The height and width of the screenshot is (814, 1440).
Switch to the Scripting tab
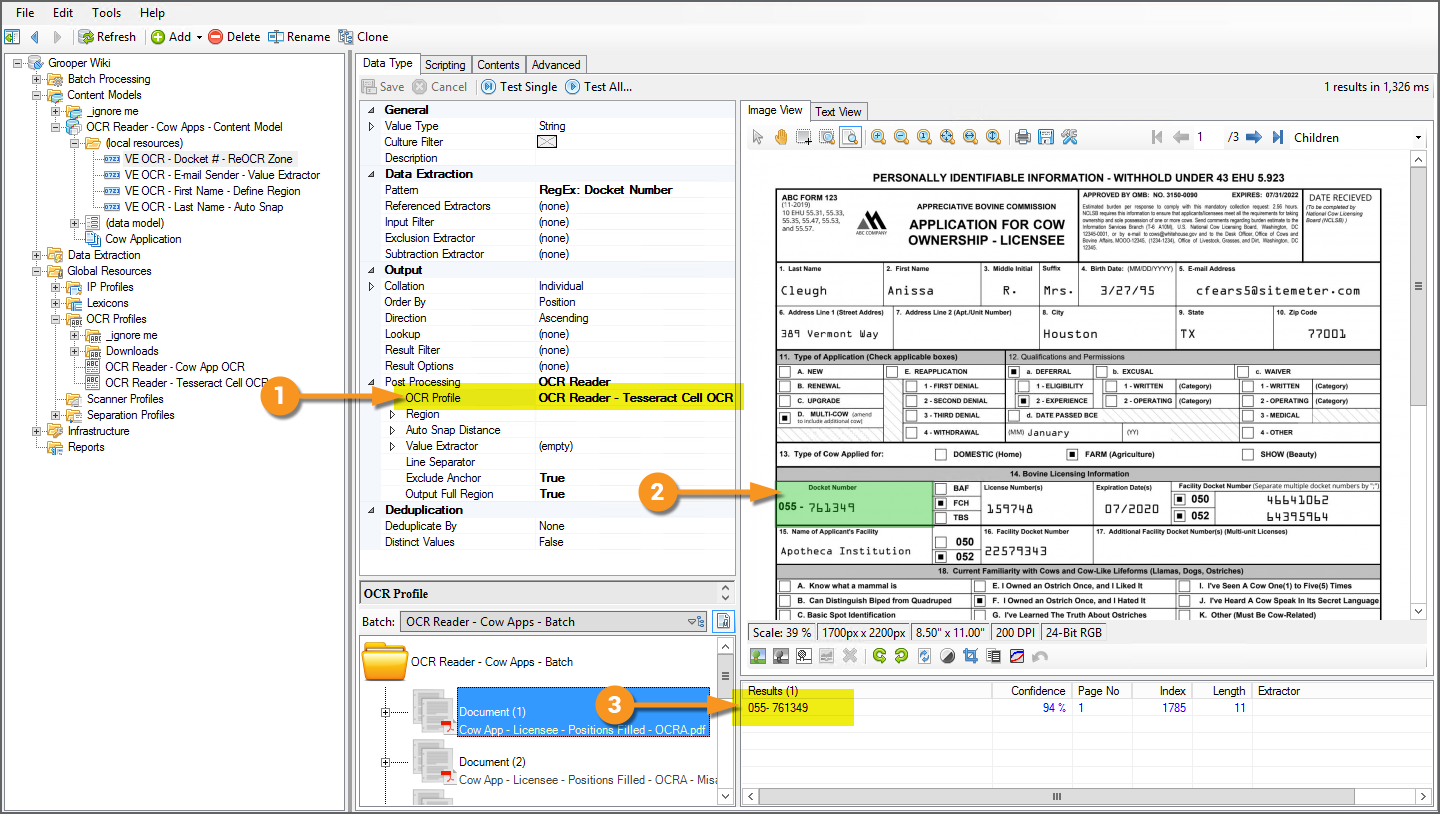445,65
